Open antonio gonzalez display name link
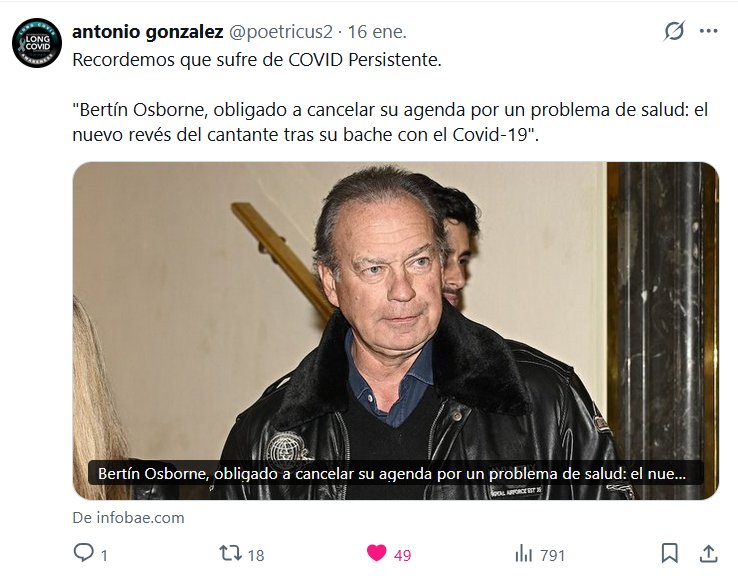Viewport: 738px width, 580px height. tap(148, 32)
